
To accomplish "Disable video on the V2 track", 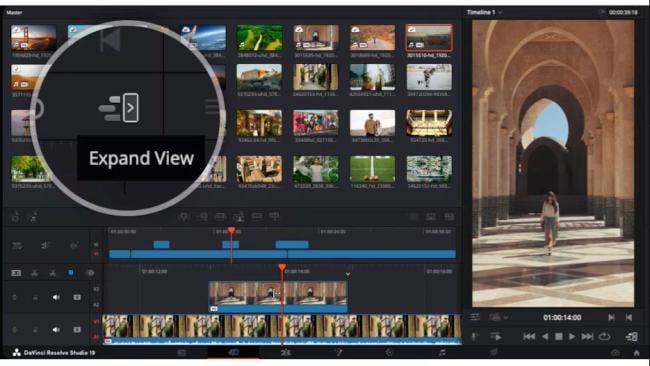I will [x=77, y=297].
